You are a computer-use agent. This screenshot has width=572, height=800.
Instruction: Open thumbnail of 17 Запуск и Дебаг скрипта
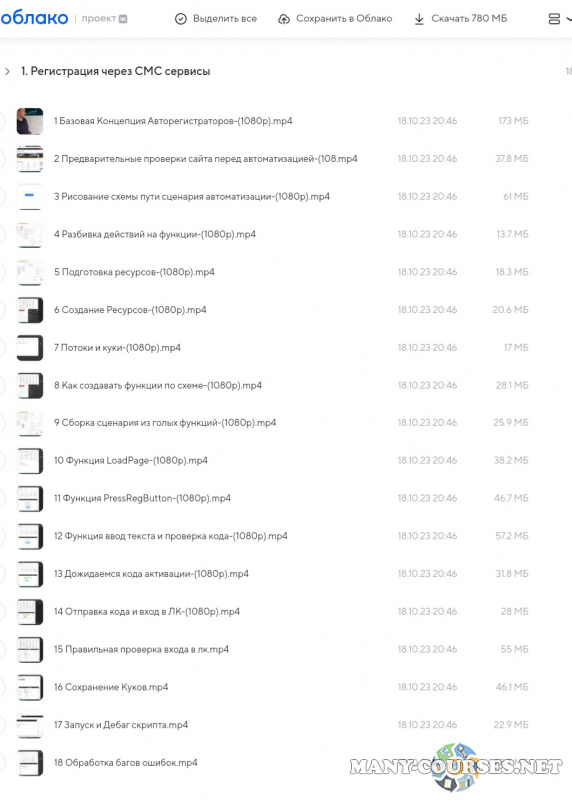click(x=30, y=725)
